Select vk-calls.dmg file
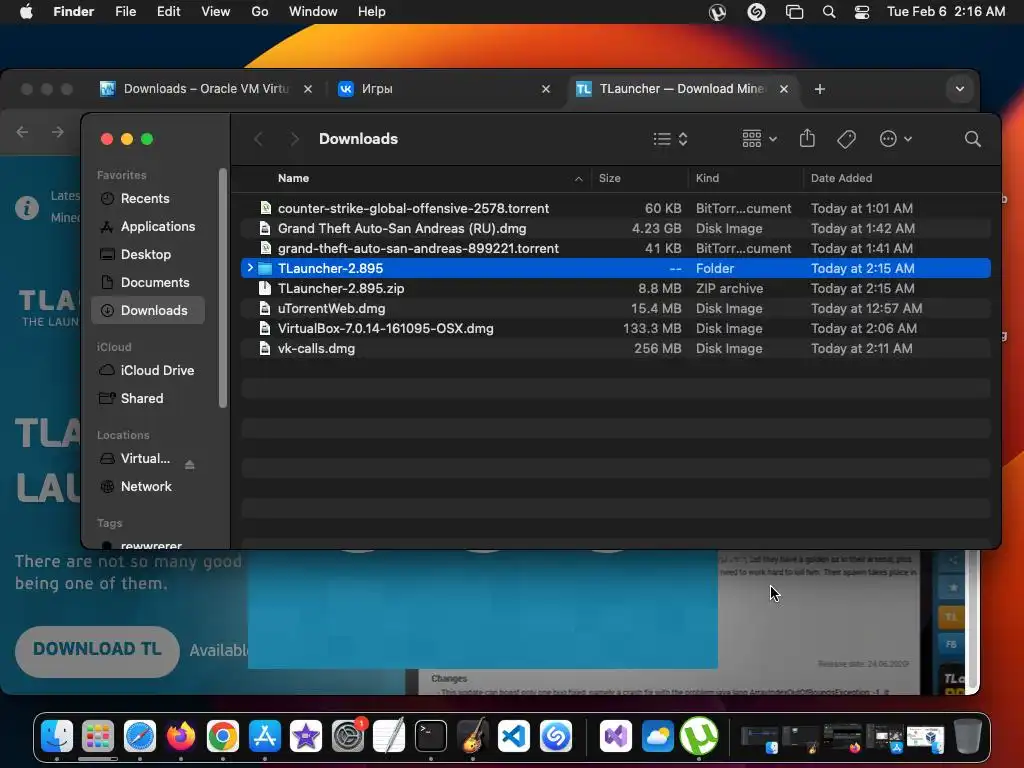 coord(616,348)
